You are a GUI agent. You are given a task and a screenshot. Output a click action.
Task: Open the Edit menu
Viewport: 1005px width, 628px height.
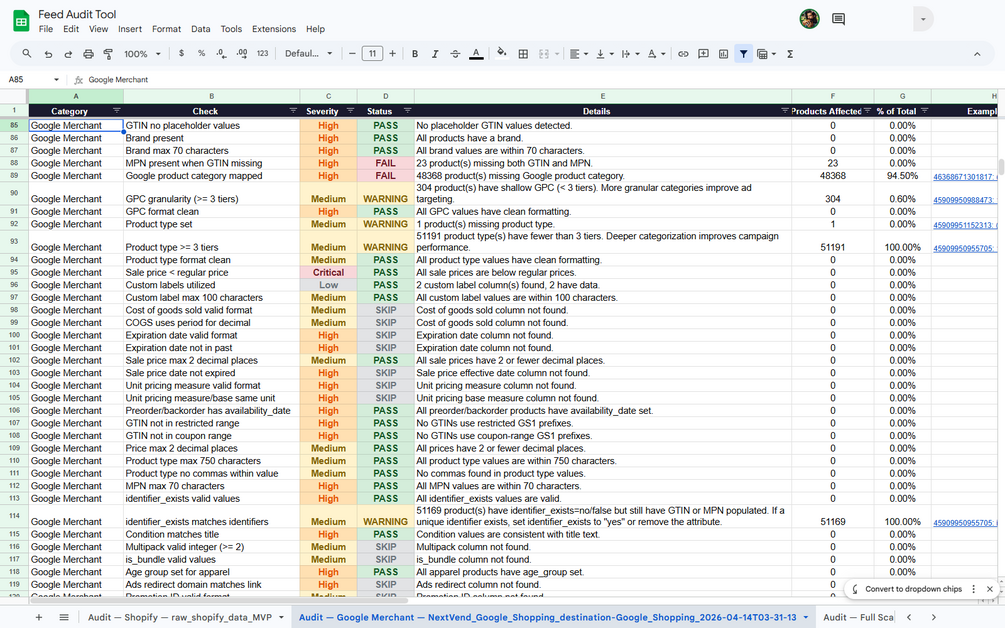tap(71, 29)
